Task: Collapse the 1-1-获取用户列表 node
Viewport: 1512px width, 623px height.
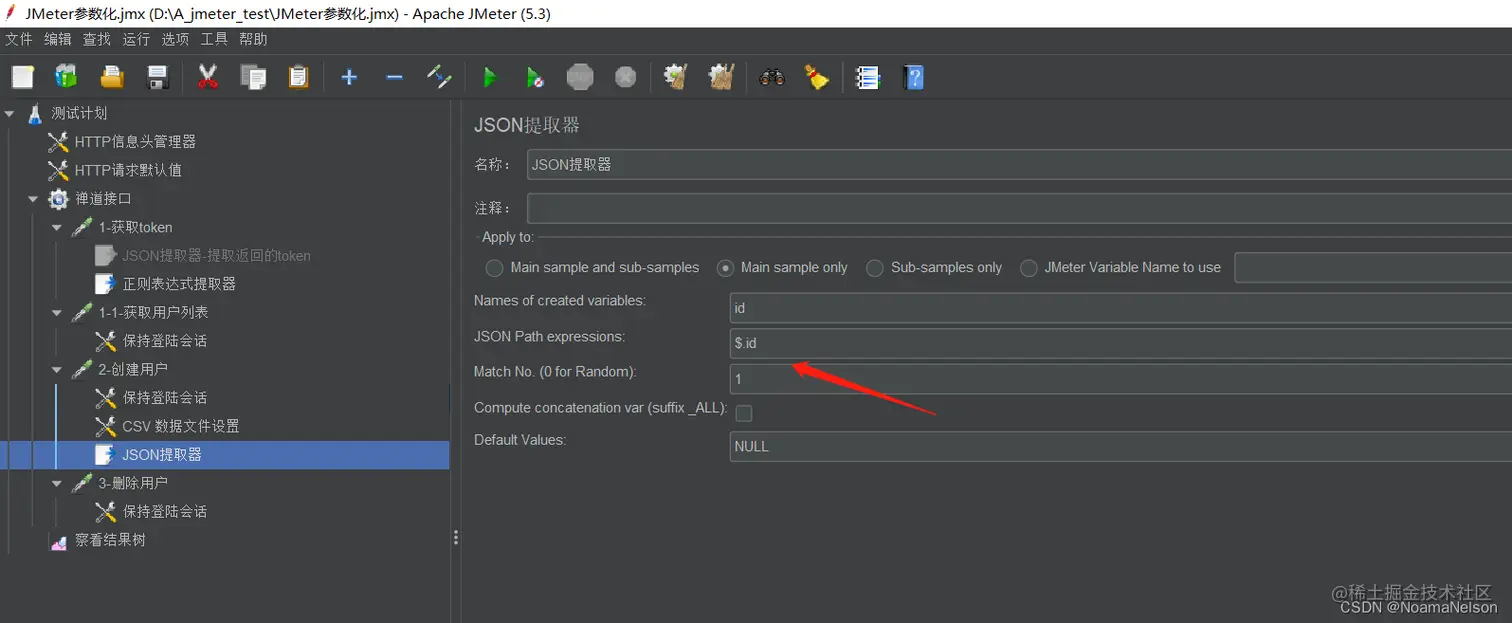Action: click(57, 313)
